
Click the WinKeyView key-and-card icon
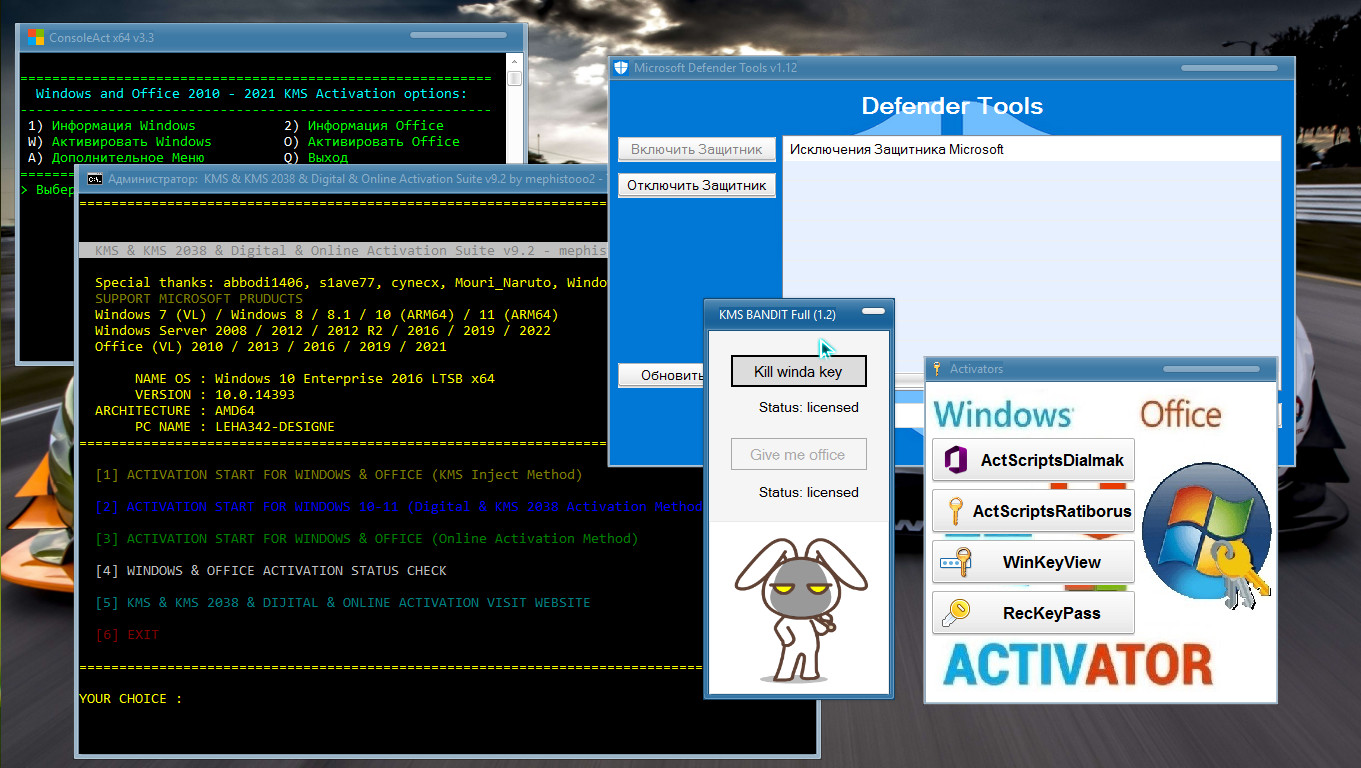955,562
